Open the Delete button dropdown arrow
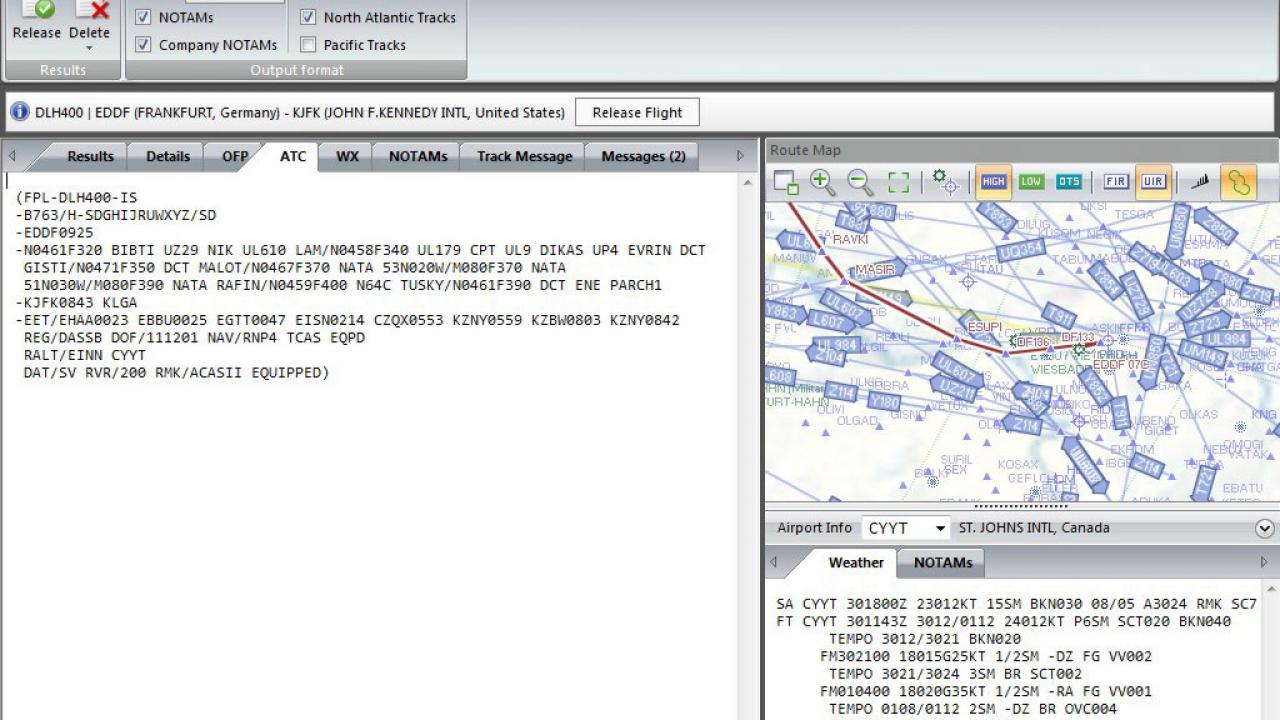Screen dimensions: 1280x720 (89, 48)
